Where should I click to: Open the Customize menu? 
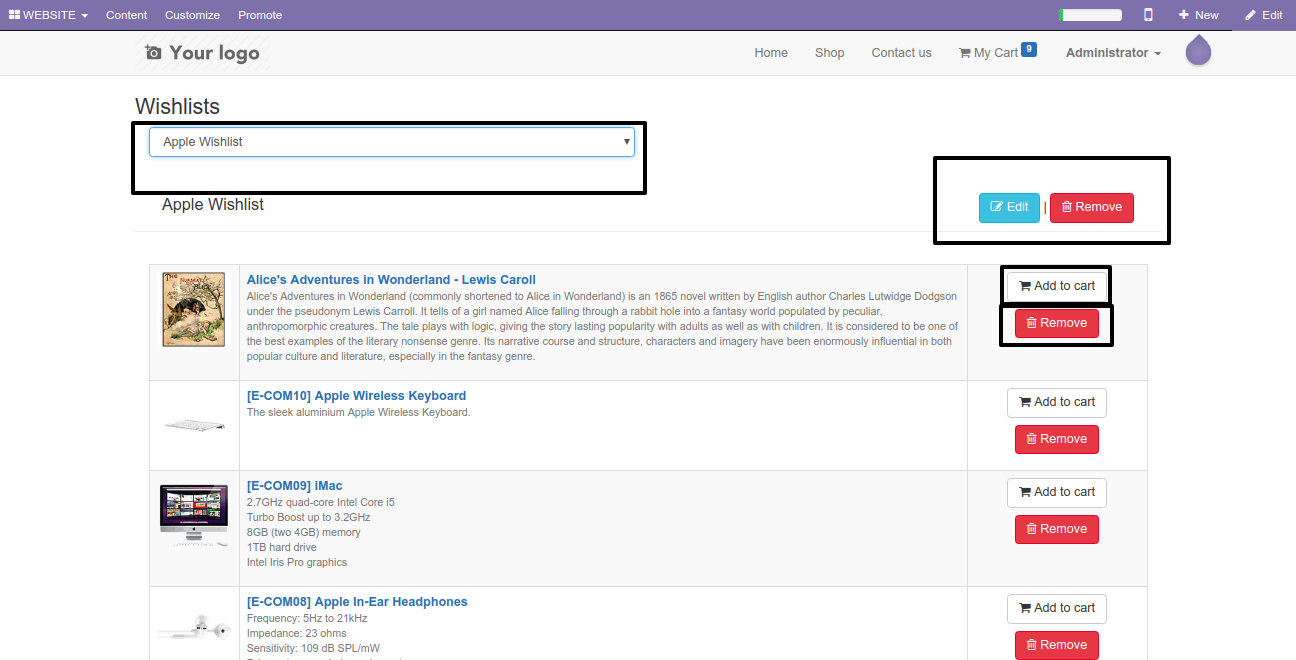(x=192, y=15)
